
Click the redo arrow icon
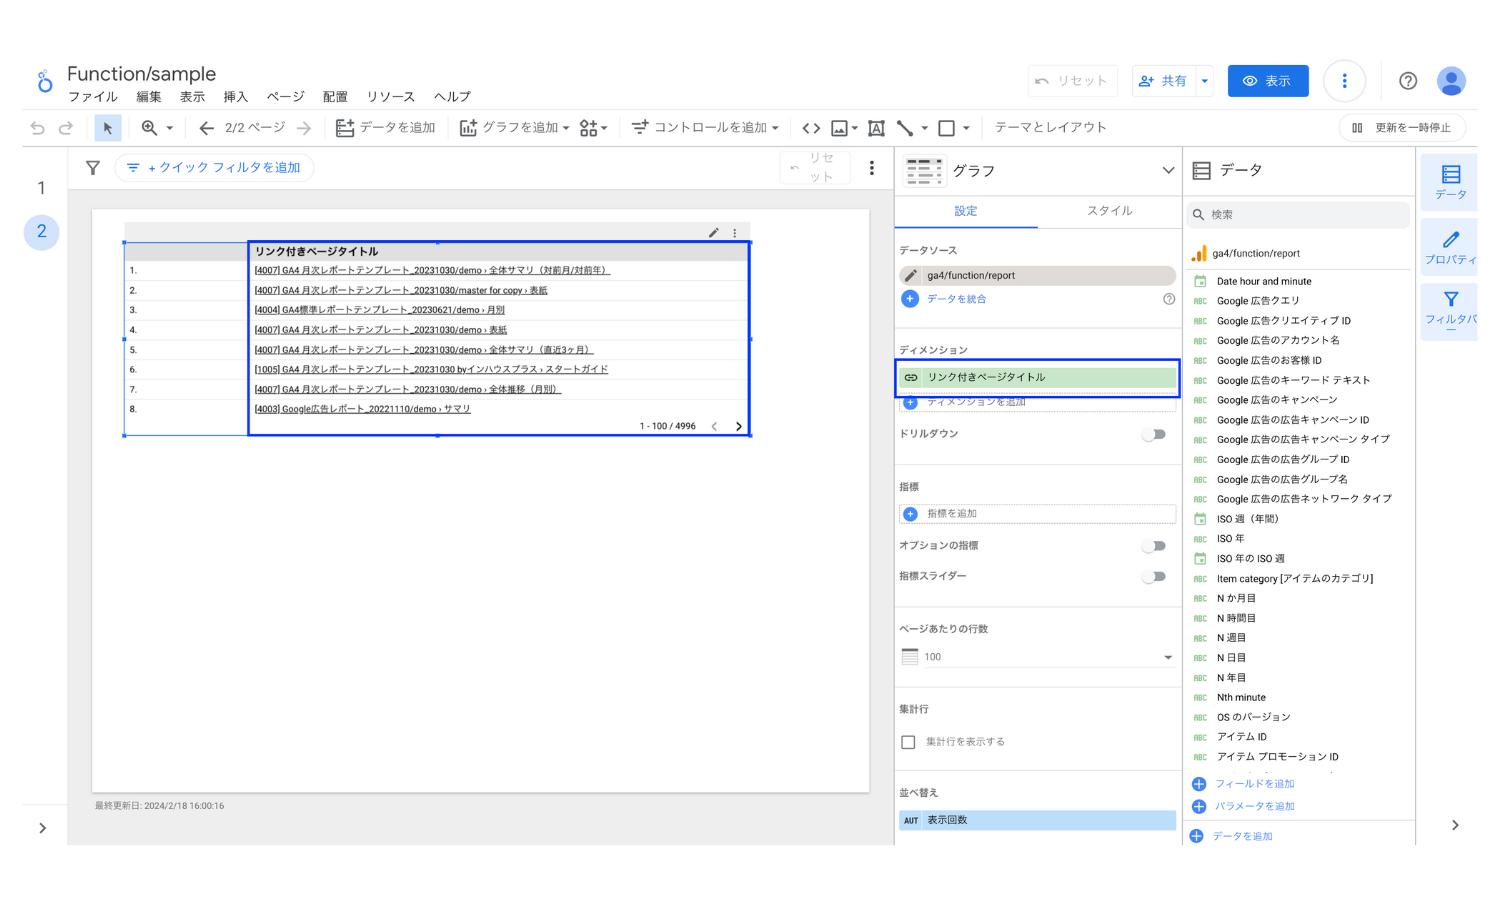point(66,128)
